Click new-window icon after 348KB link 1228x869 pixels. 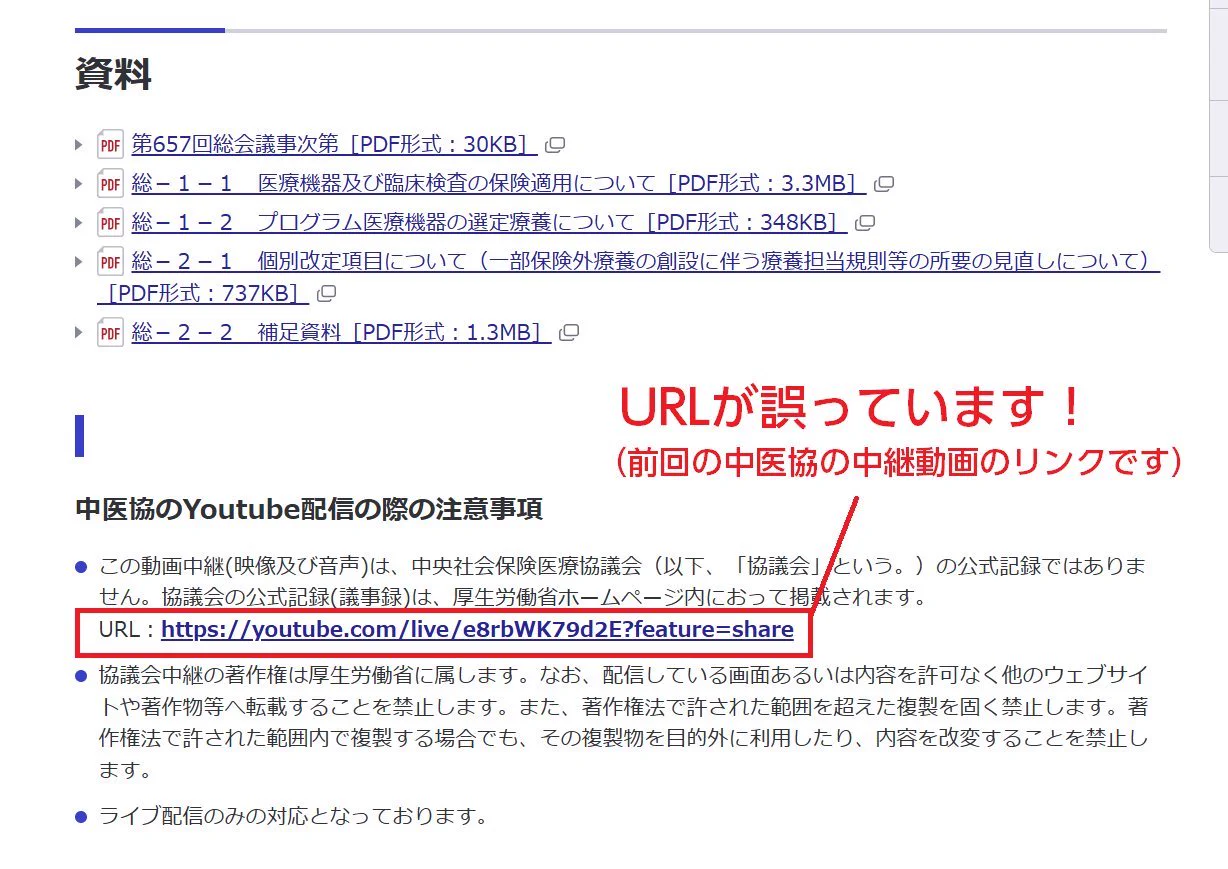click(865, 223)
